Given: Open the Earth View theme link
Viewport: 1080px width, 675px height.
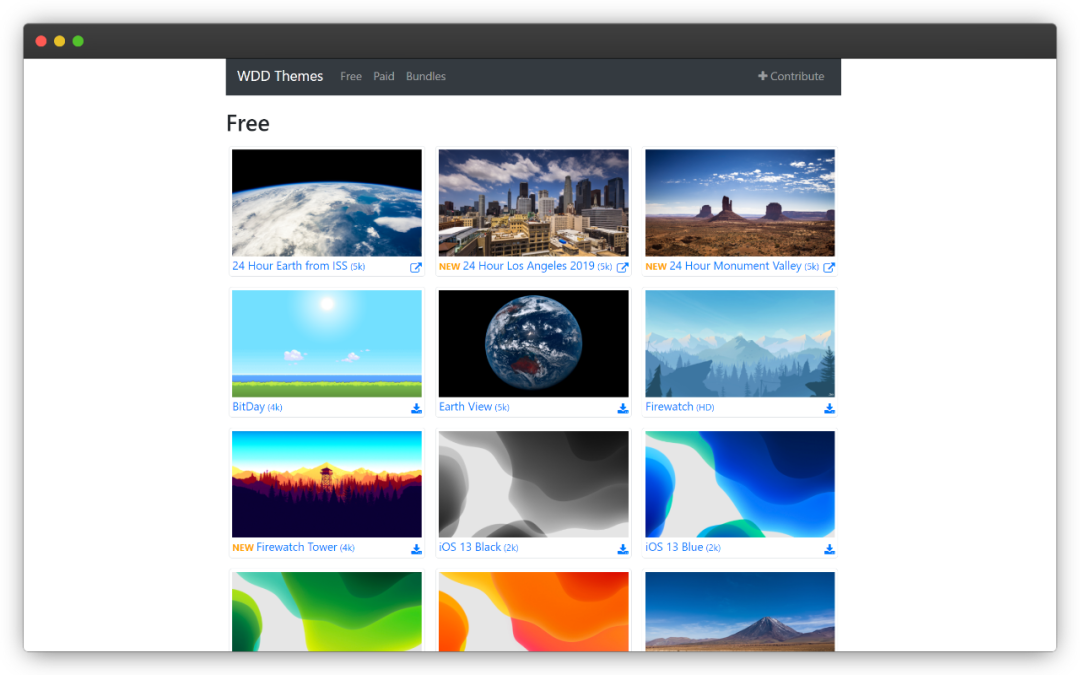Looking at the screenshot, I should (x=474, y=406).
